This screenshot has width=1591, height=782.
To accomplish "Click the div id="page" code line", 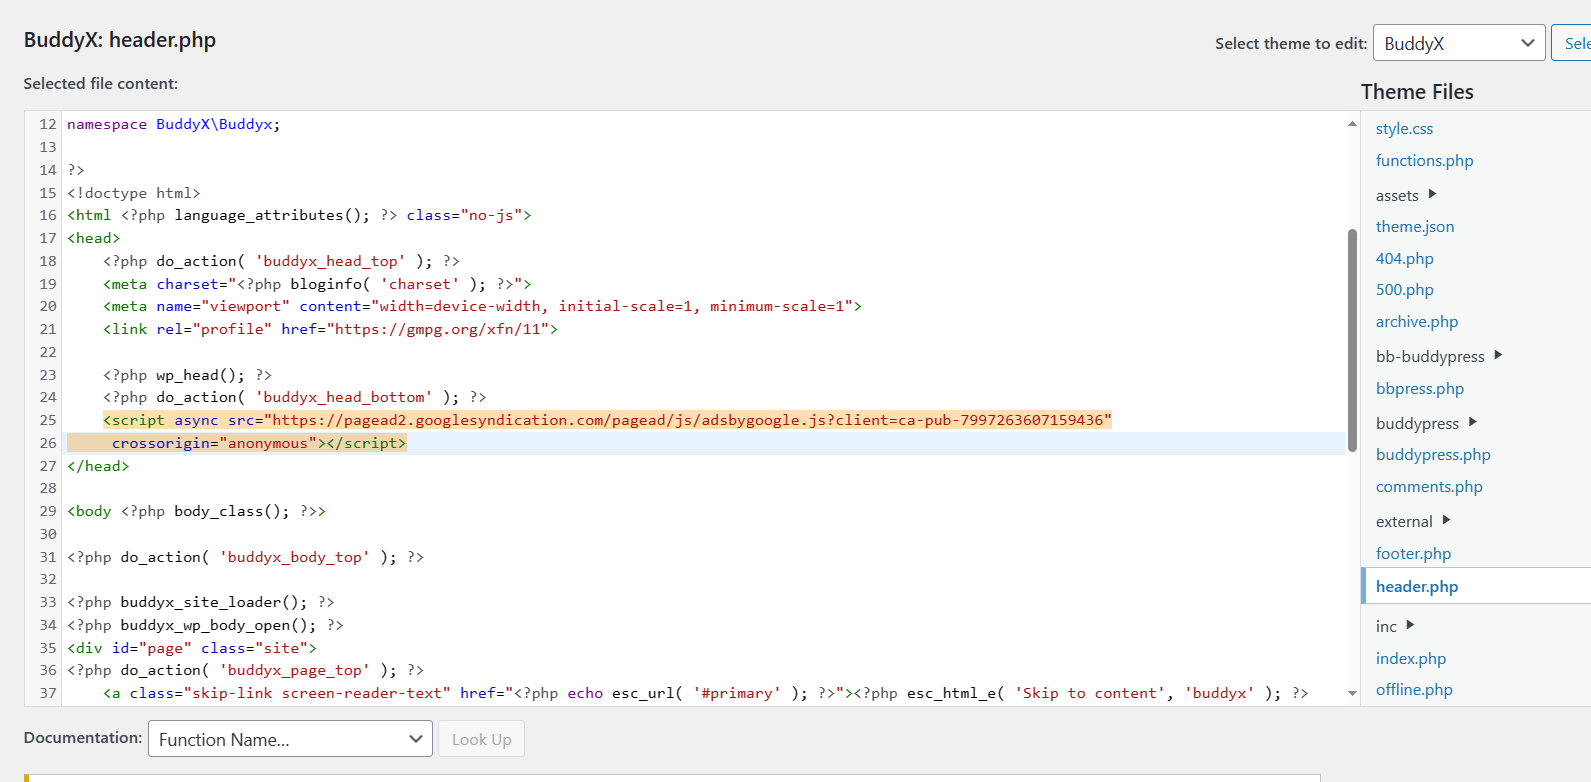I will pos(192,648).
